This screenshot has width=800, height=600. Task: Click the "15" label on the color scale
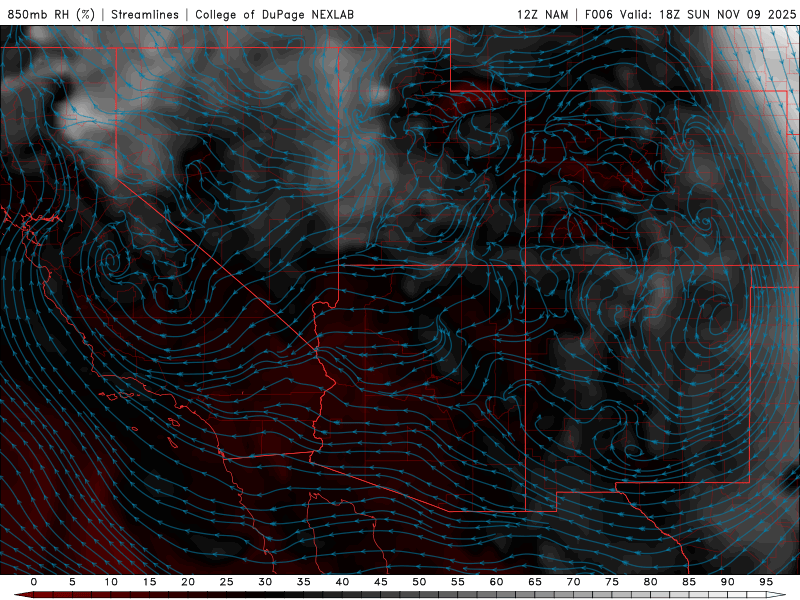(149, 582)
